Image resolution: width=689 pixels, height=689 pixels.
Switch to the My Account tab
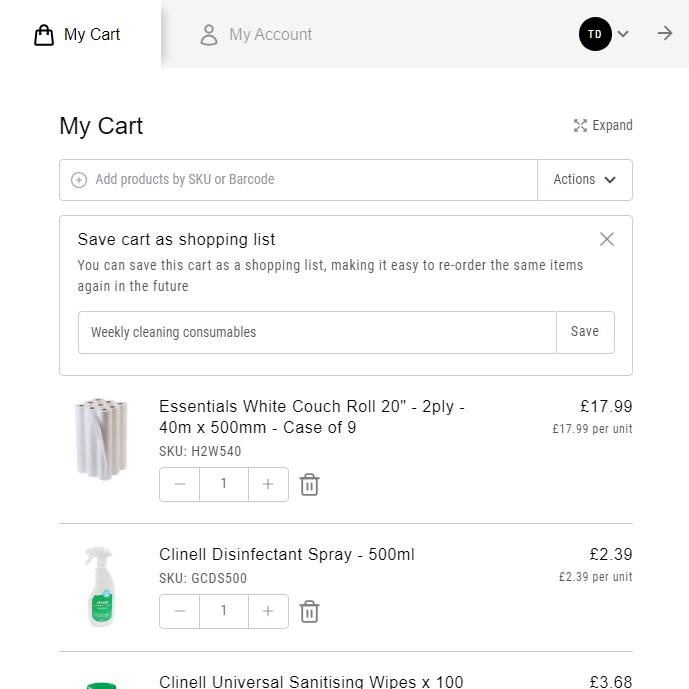256,35
